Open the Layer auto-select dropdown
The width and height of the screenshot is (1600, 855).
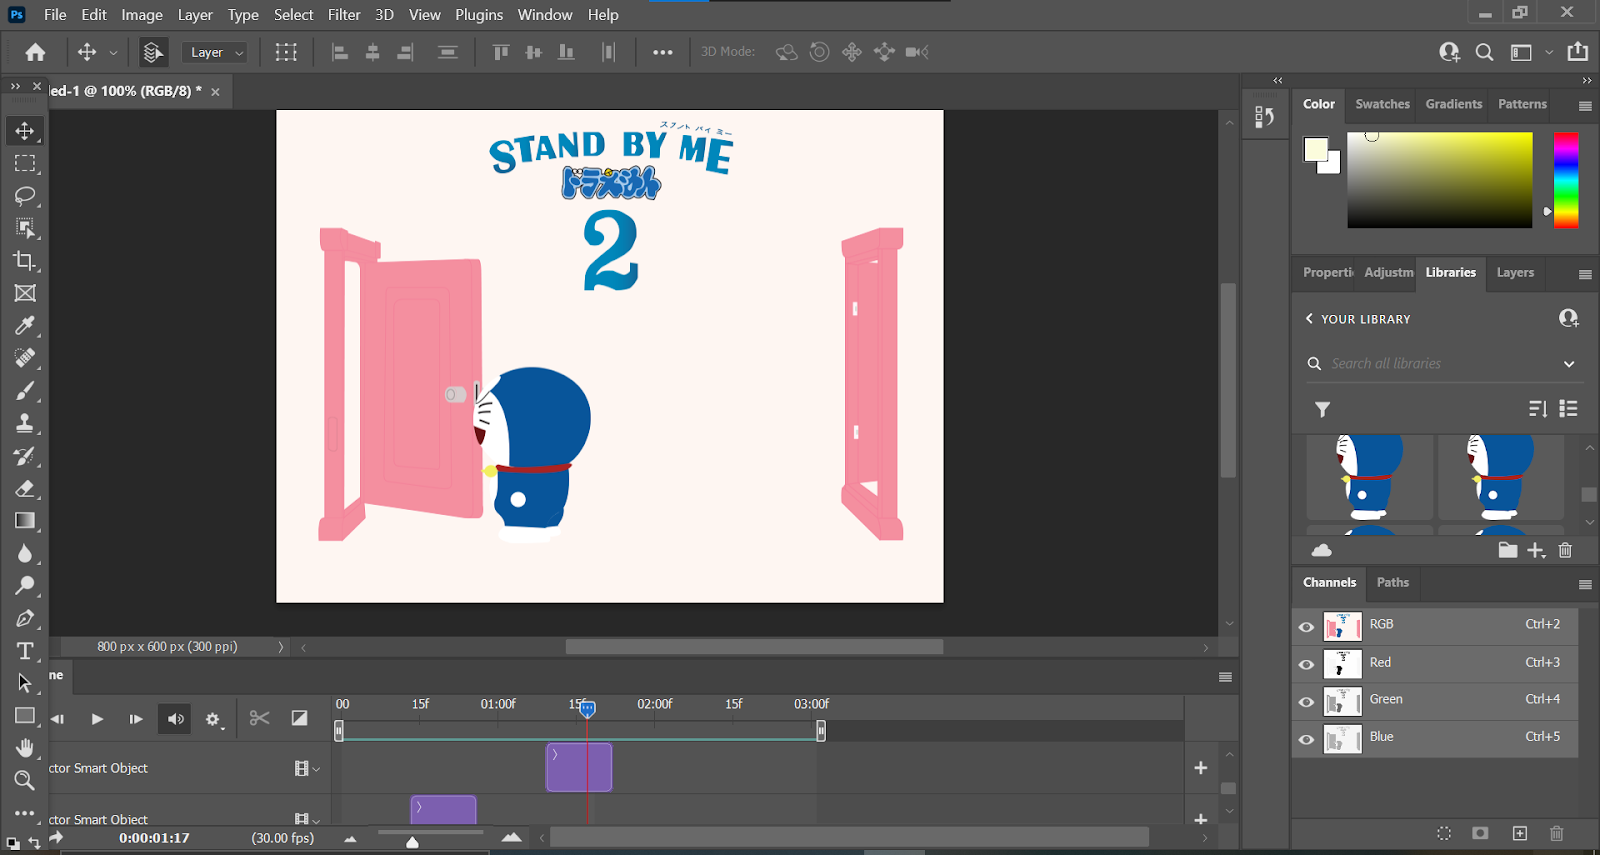coord(215,52)
